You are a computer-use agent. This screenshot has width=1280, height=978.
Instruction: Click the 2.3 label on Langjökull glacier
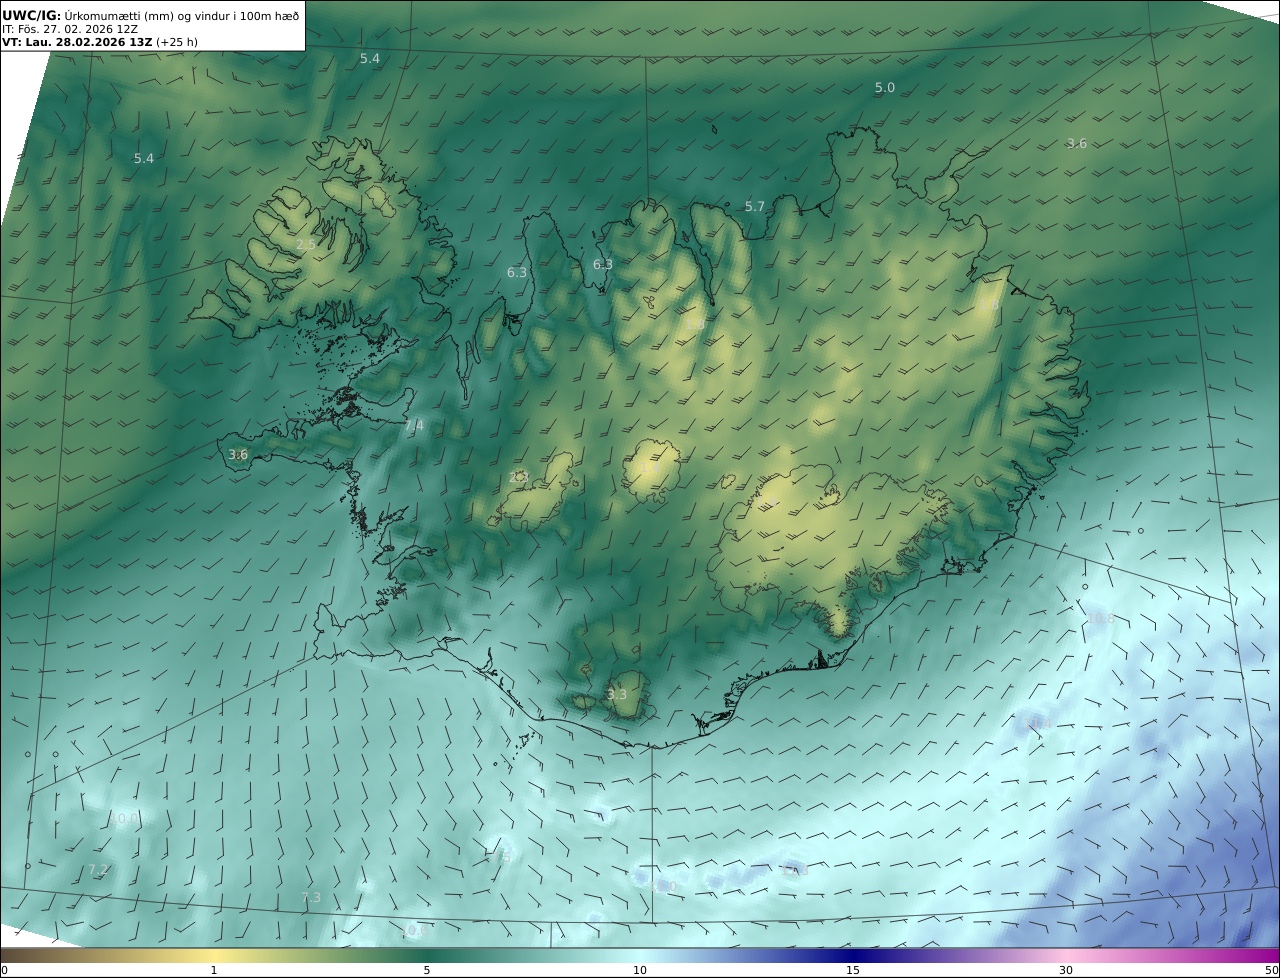tap(518, 478)
